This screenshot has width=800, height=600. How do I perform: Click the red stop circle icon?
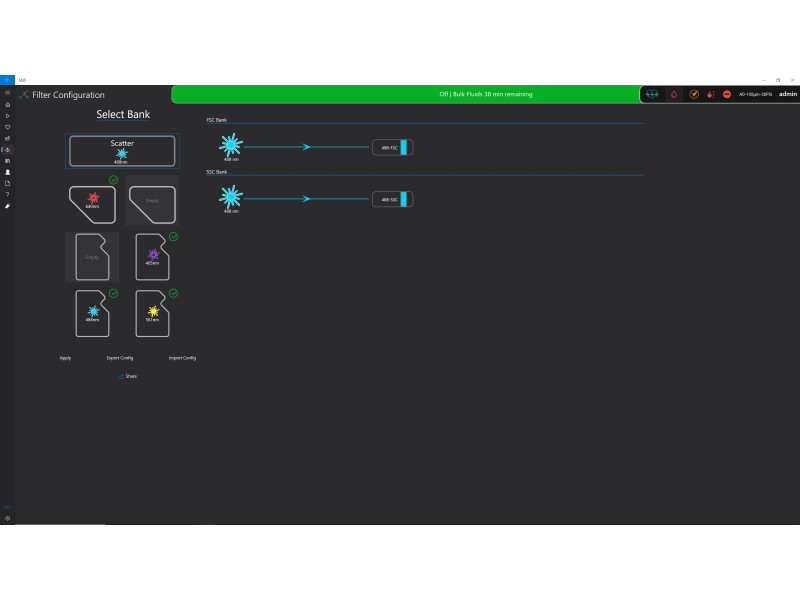(727, 94)
